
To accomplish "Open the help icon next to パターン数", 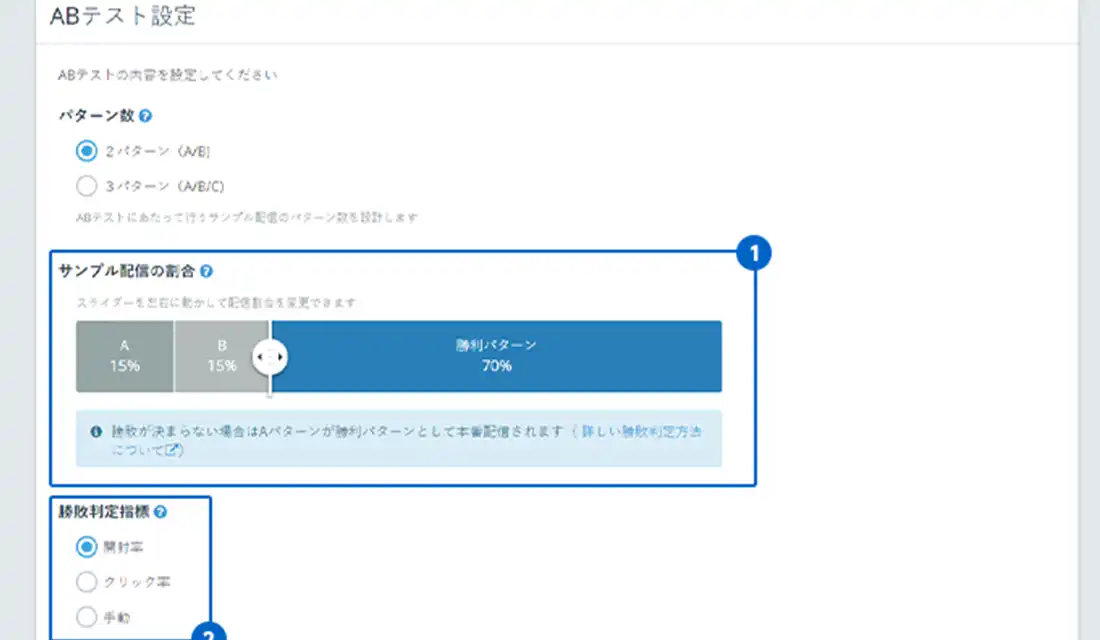I will pyautogui.click(x=145, y=116).
